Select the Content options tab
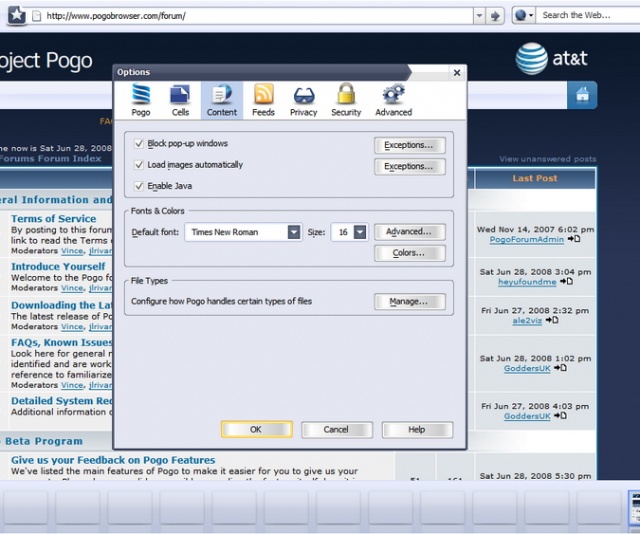 (222, 100)
